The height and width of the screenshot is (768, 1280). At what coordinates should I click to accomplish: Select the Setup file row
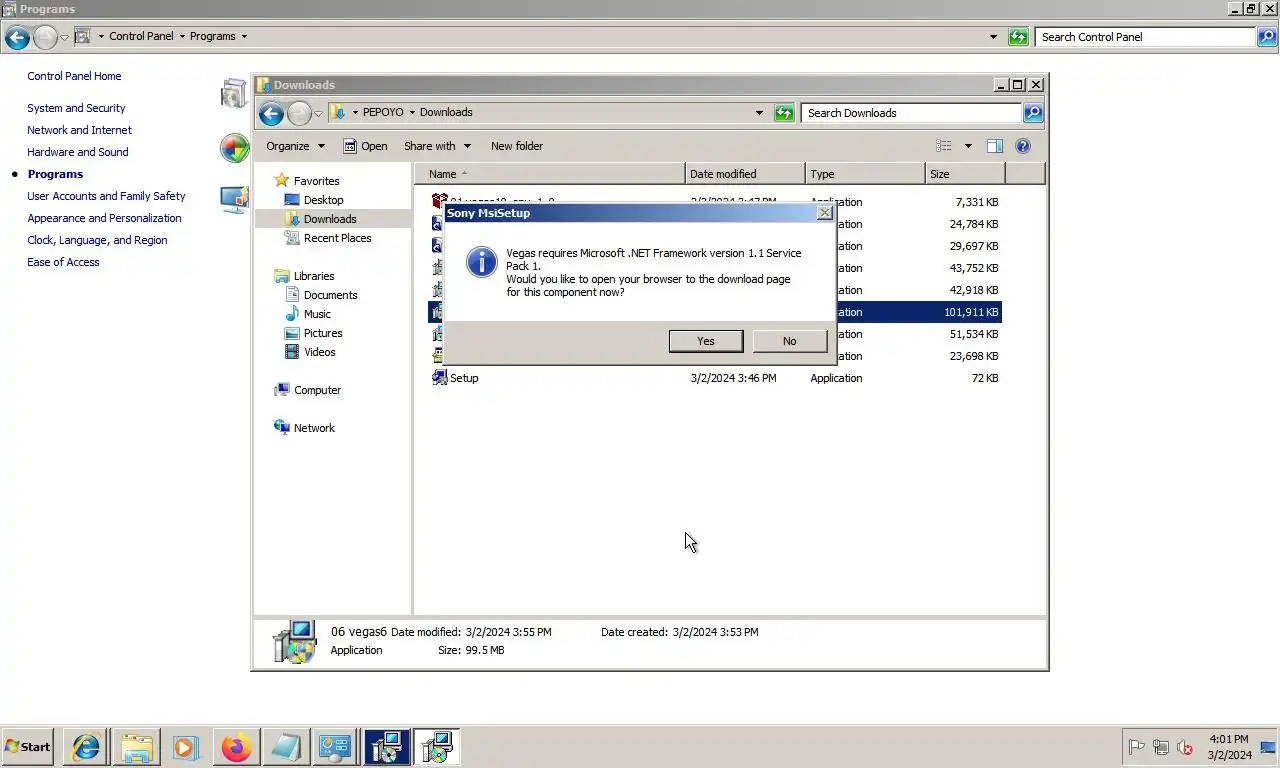tap(715, 378)
